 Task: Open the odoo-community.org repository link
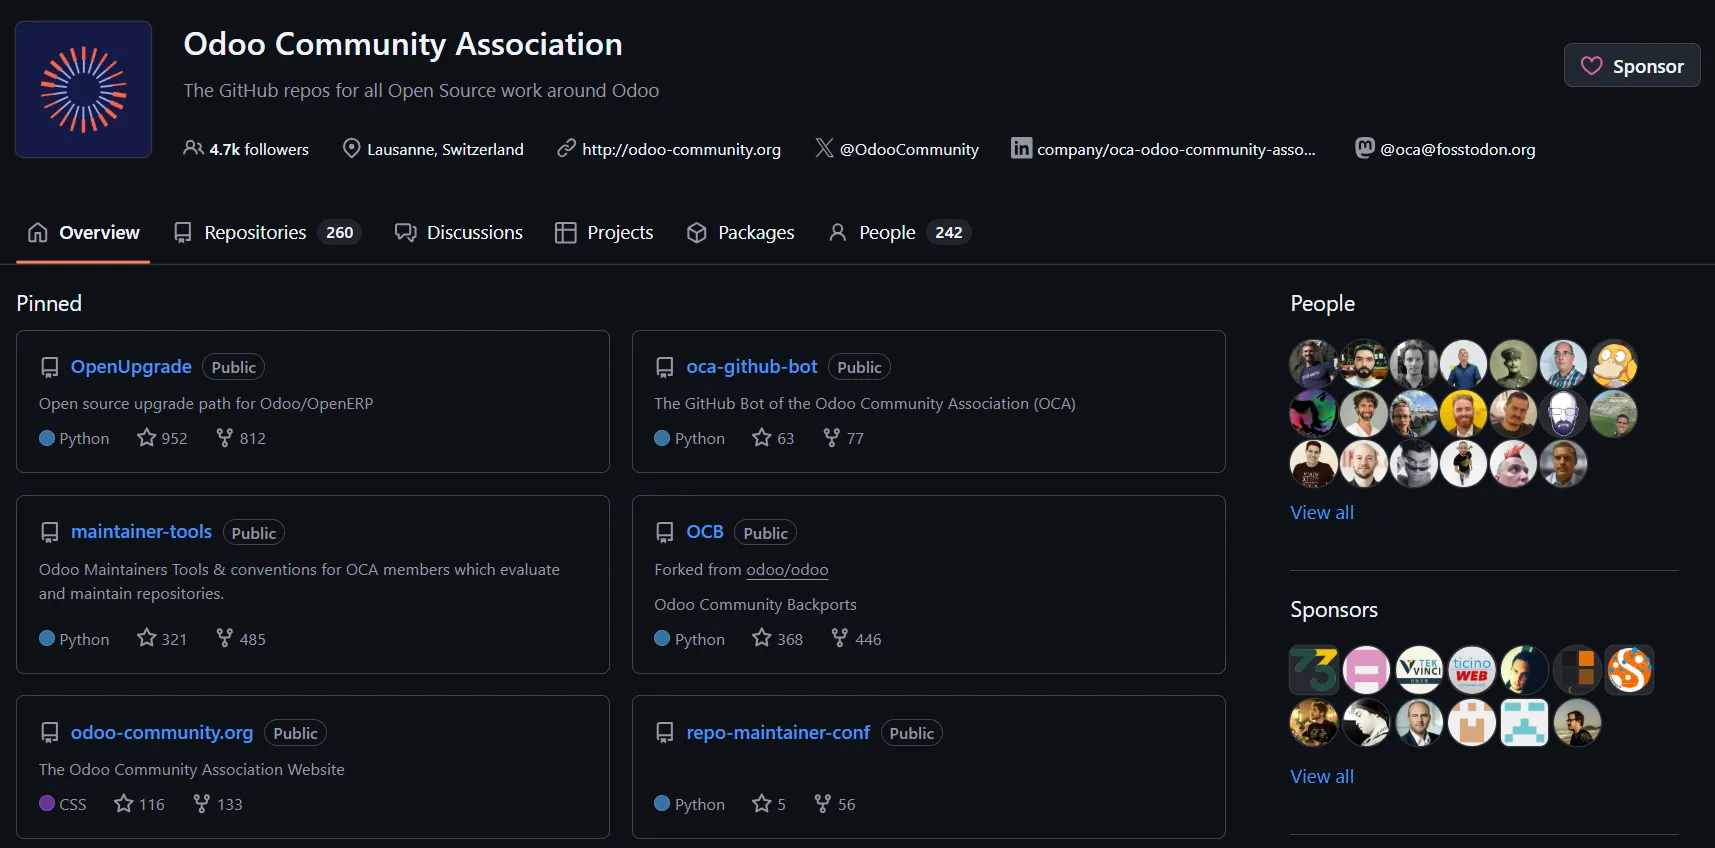(162, 732)
